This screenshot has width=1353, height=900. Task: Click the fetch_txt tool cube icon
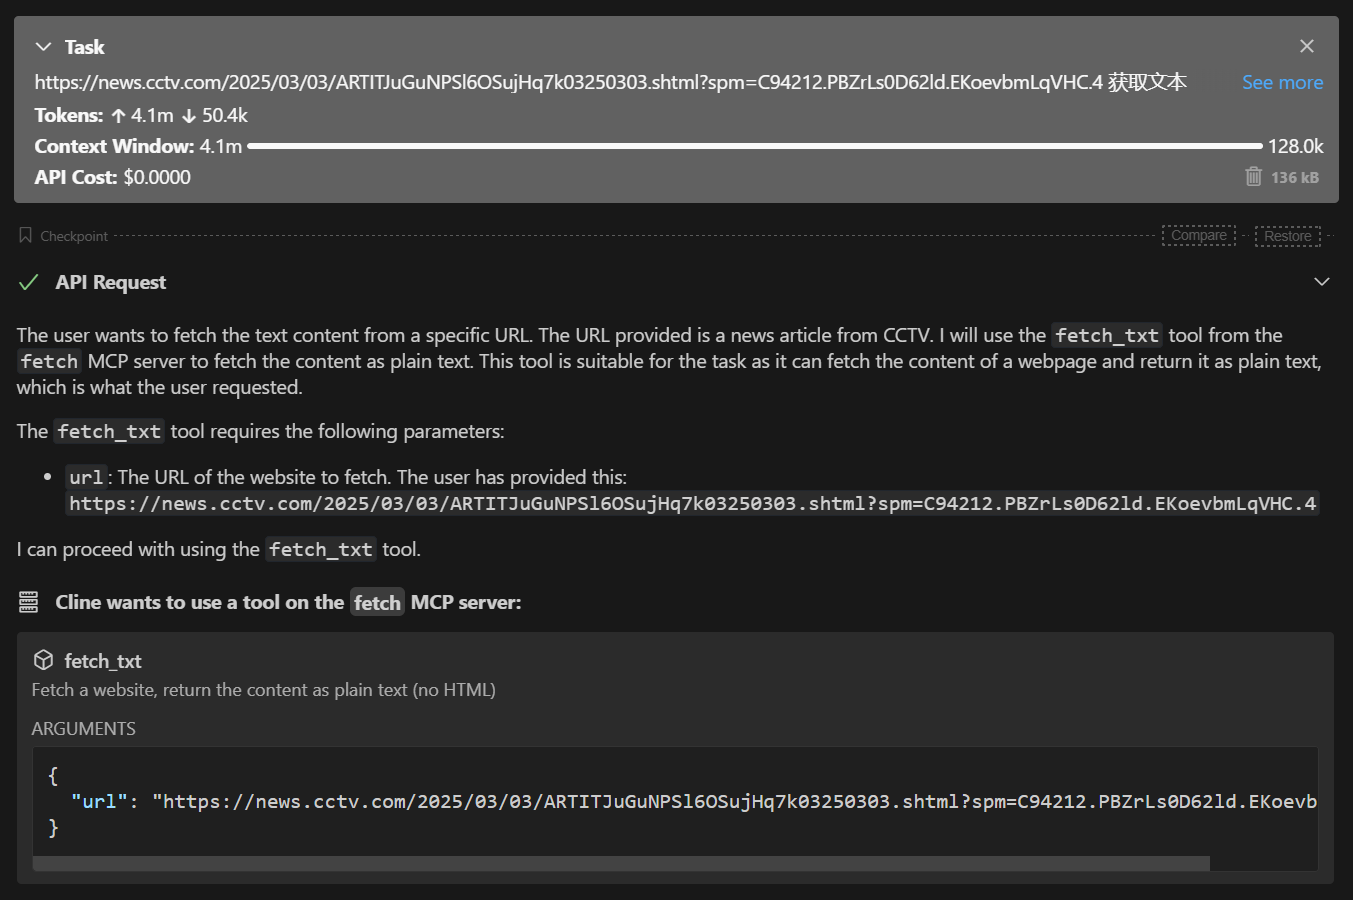[x=43, y=660]
